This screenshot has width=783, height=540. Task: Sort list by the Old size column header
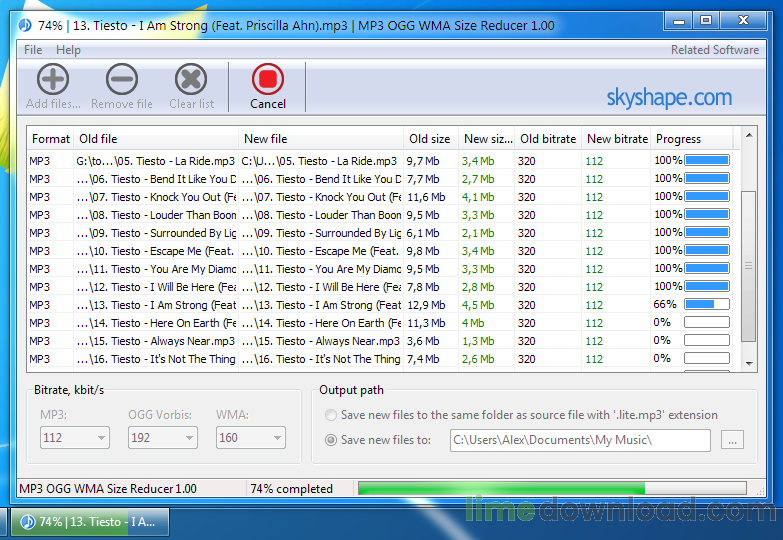click(x=430, y=139)
